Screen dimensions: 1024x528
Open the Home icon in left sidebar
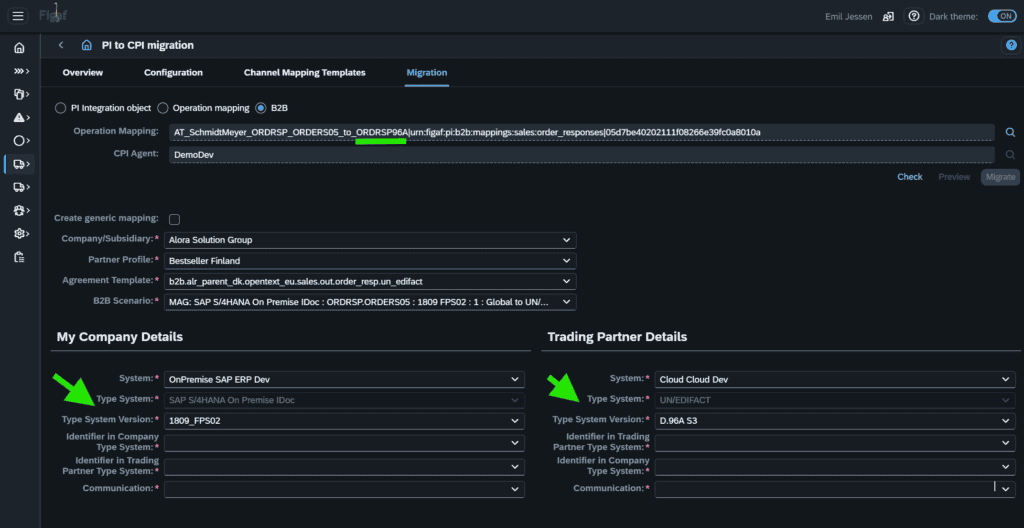point(19,48)
